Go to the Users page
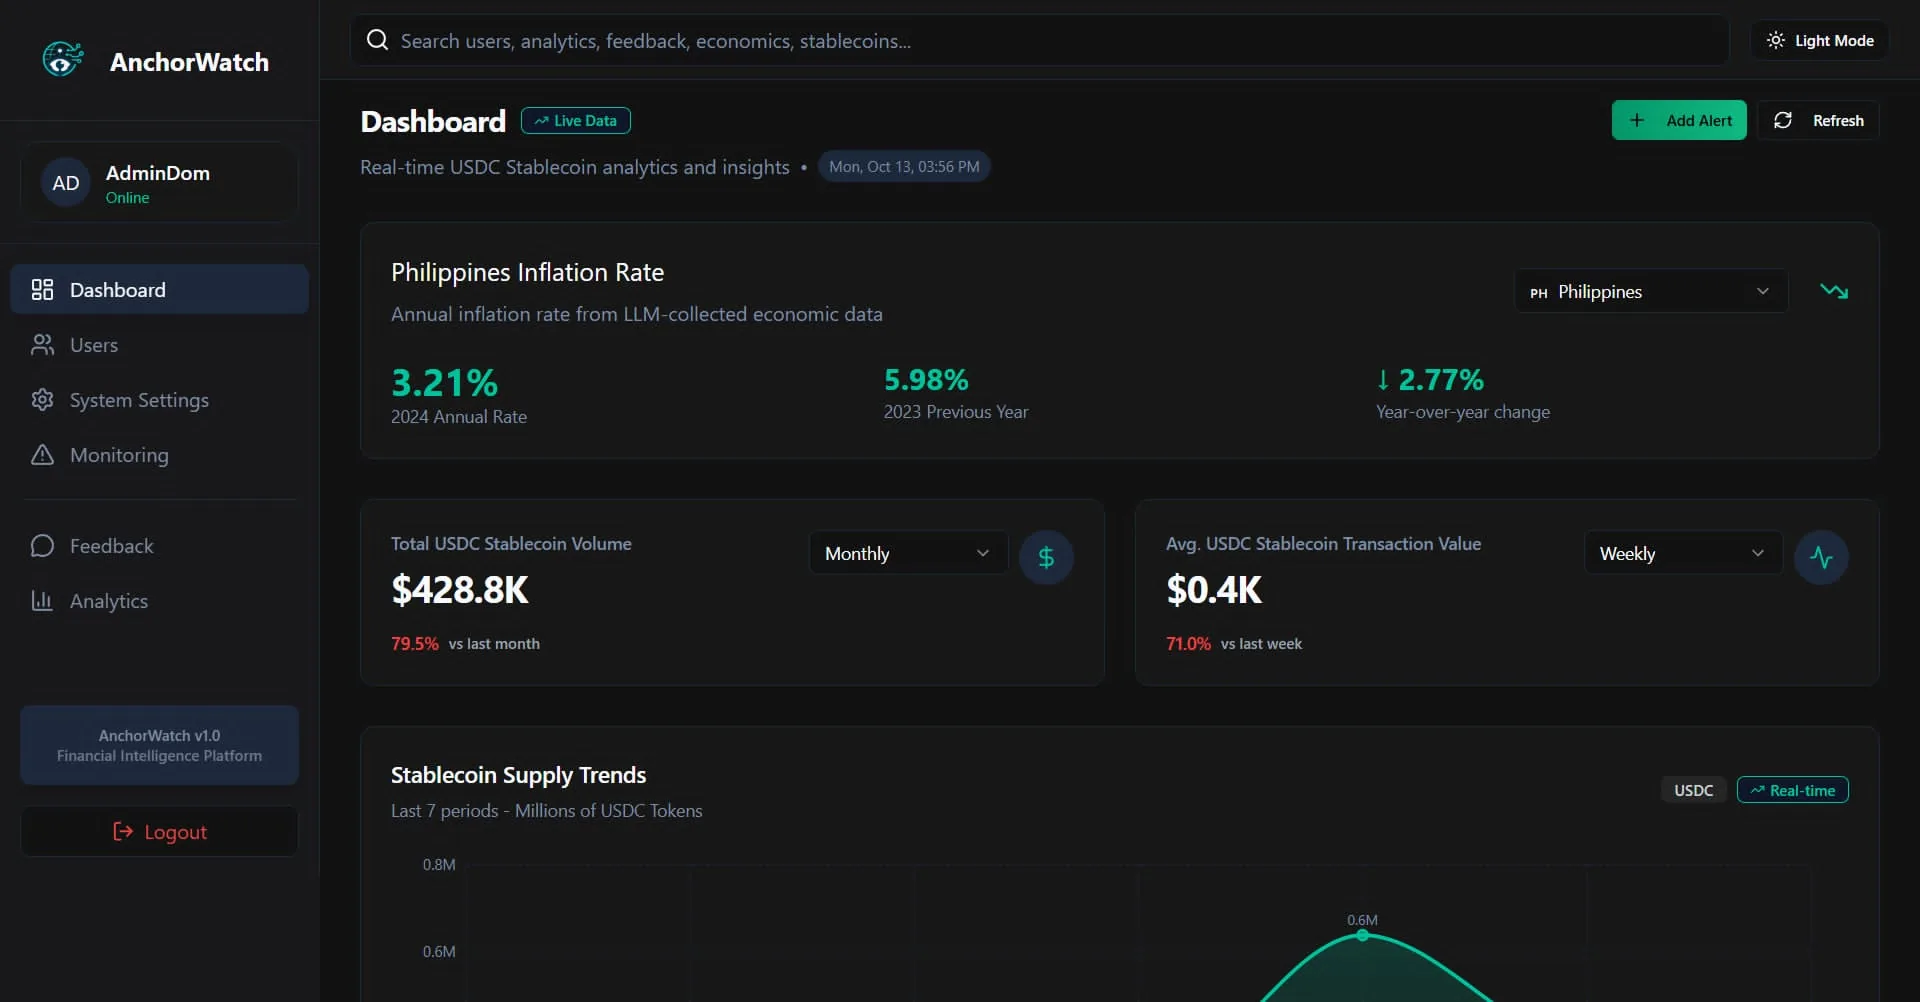Image resolution: width=1920 pixels, height=1002 pixels. tap(160, 345)
